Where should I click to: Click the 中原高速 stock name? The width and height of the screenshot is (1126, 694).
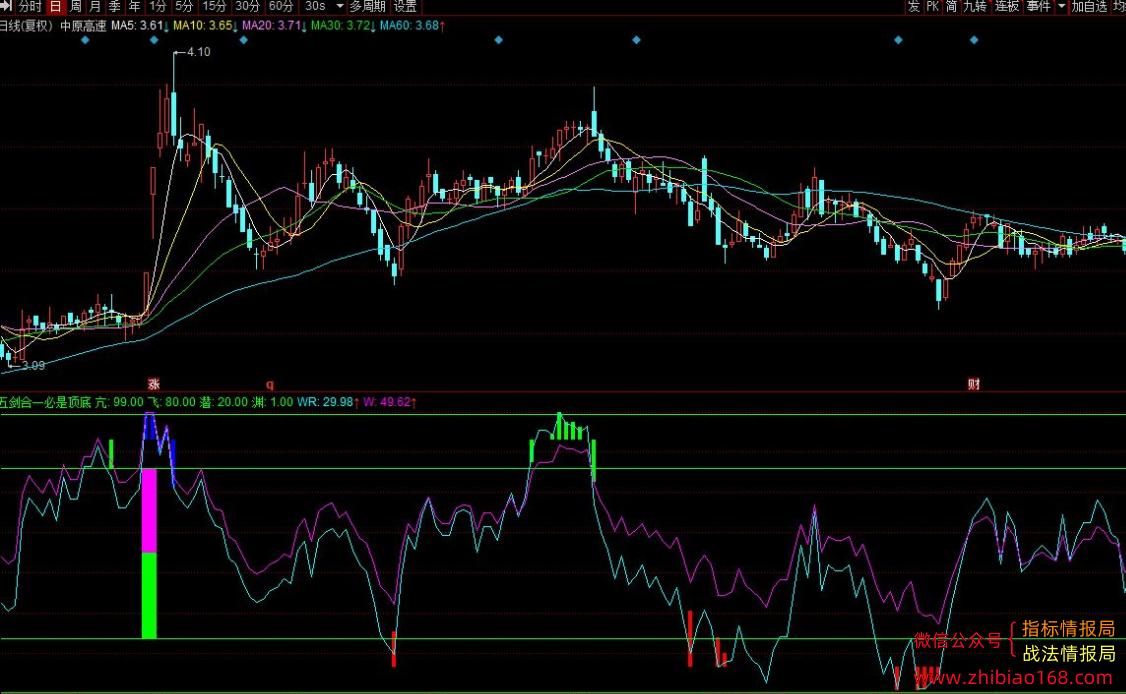click(x=83, y=26)
